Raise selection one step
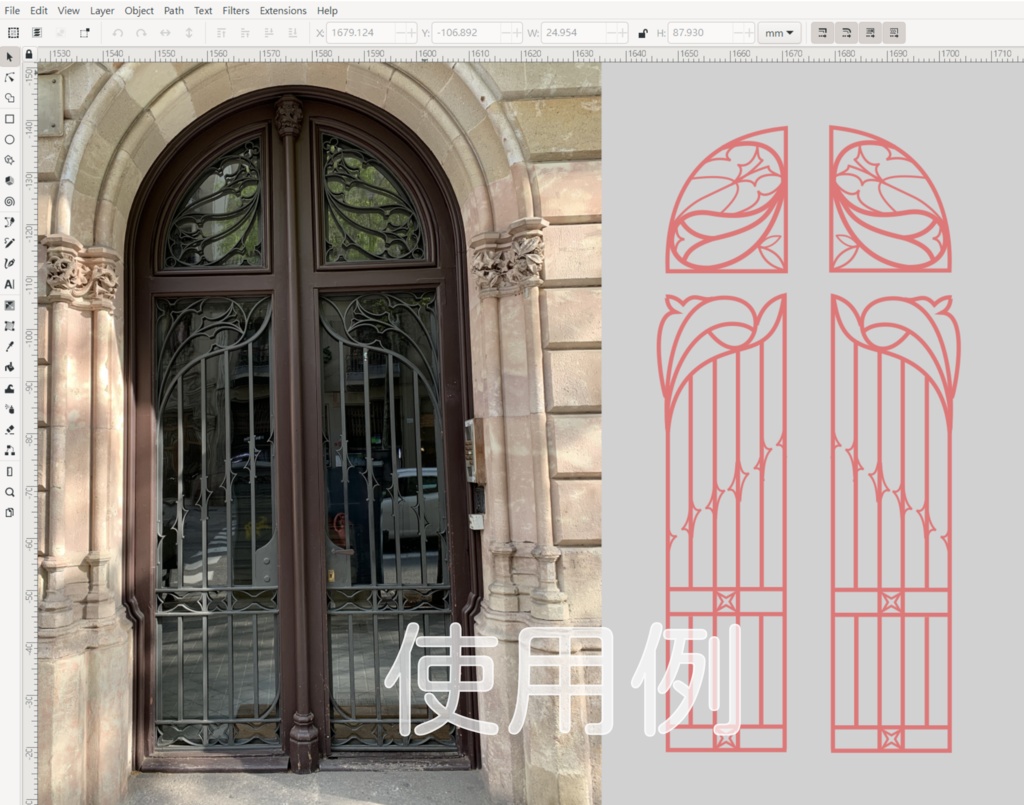1024x805 pixels. point(245,33)
